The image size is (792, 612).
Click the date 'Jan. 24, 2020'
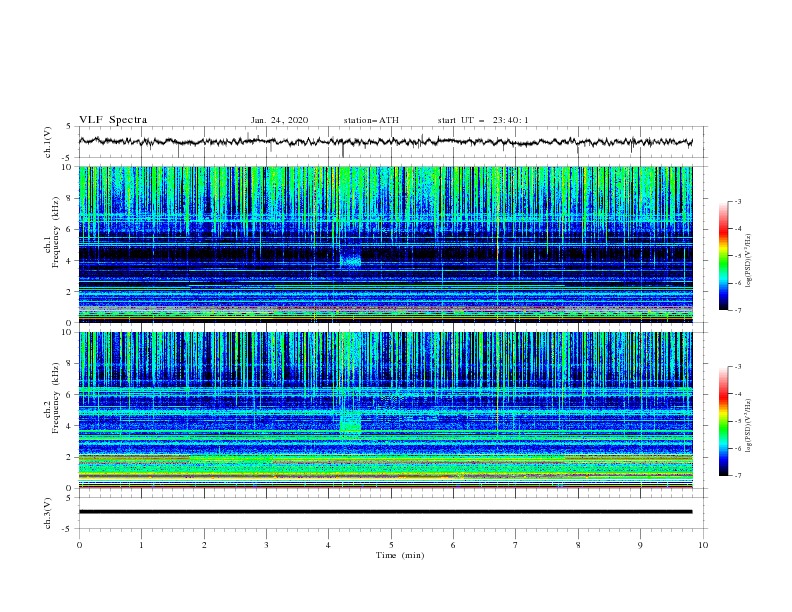(x=279, y=120)
